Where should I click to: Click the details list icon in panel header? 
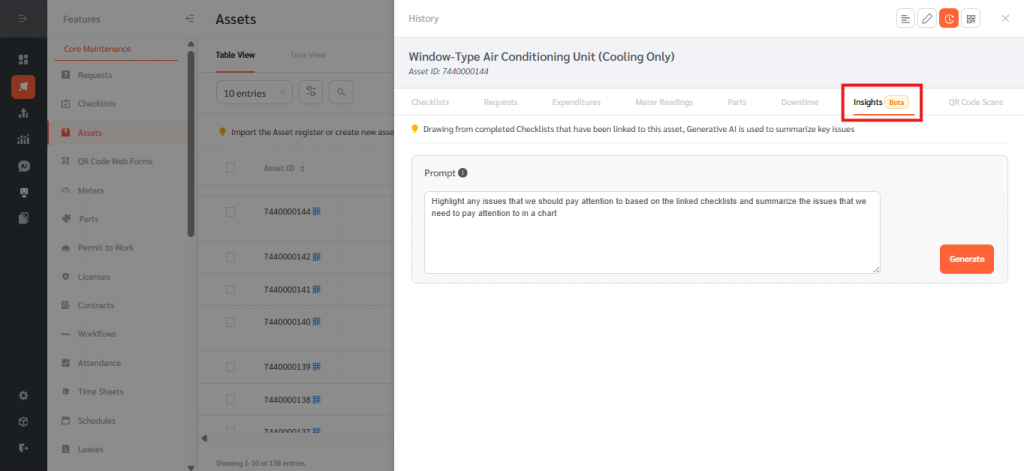905,19
